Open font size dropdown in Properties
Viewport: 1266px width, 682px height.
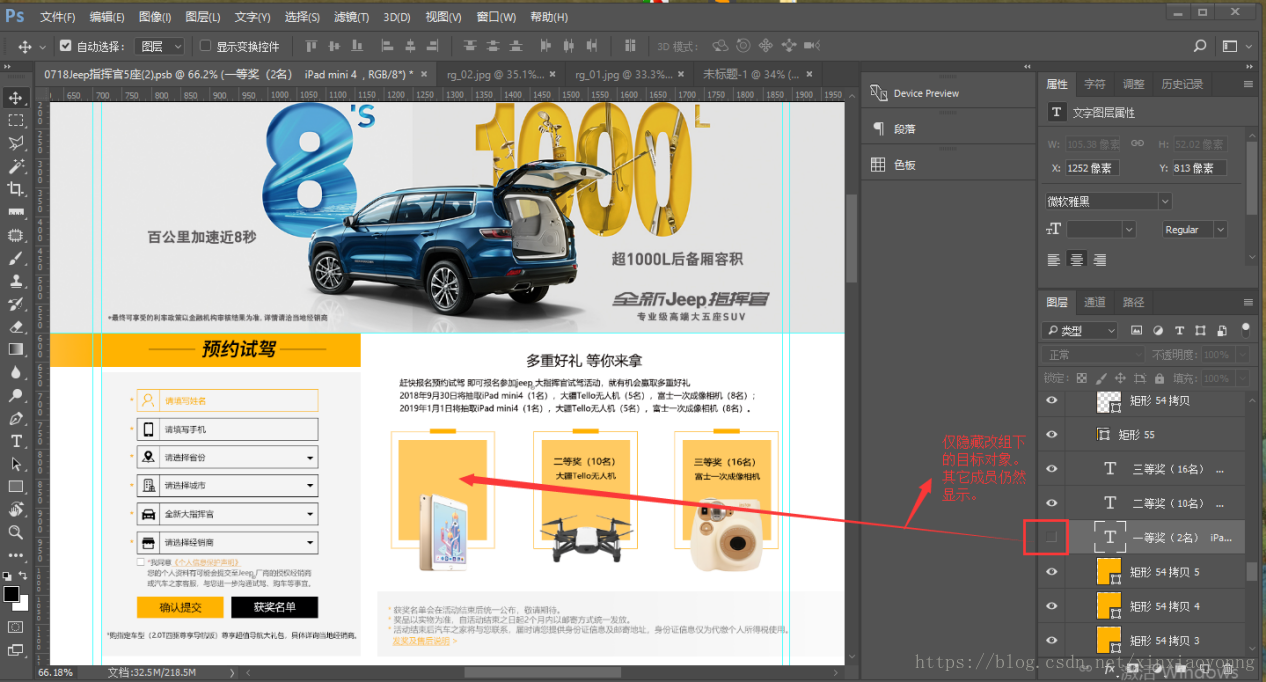(x=1129, y=229)
